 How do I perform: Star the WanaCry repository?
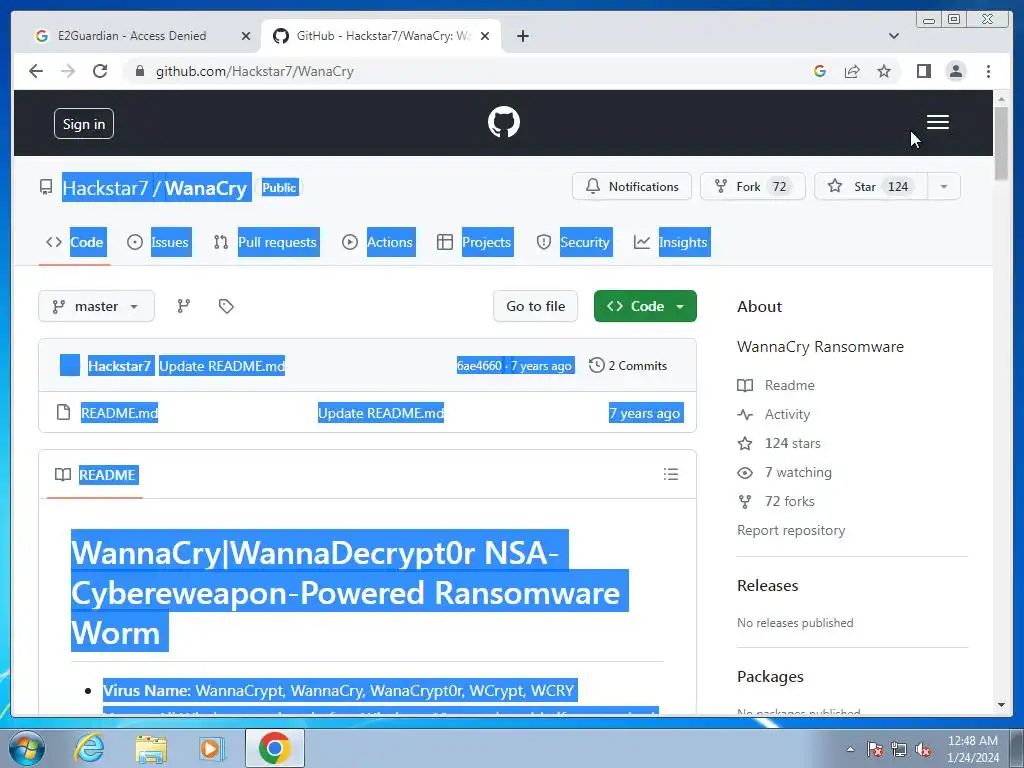coord(871,187)
